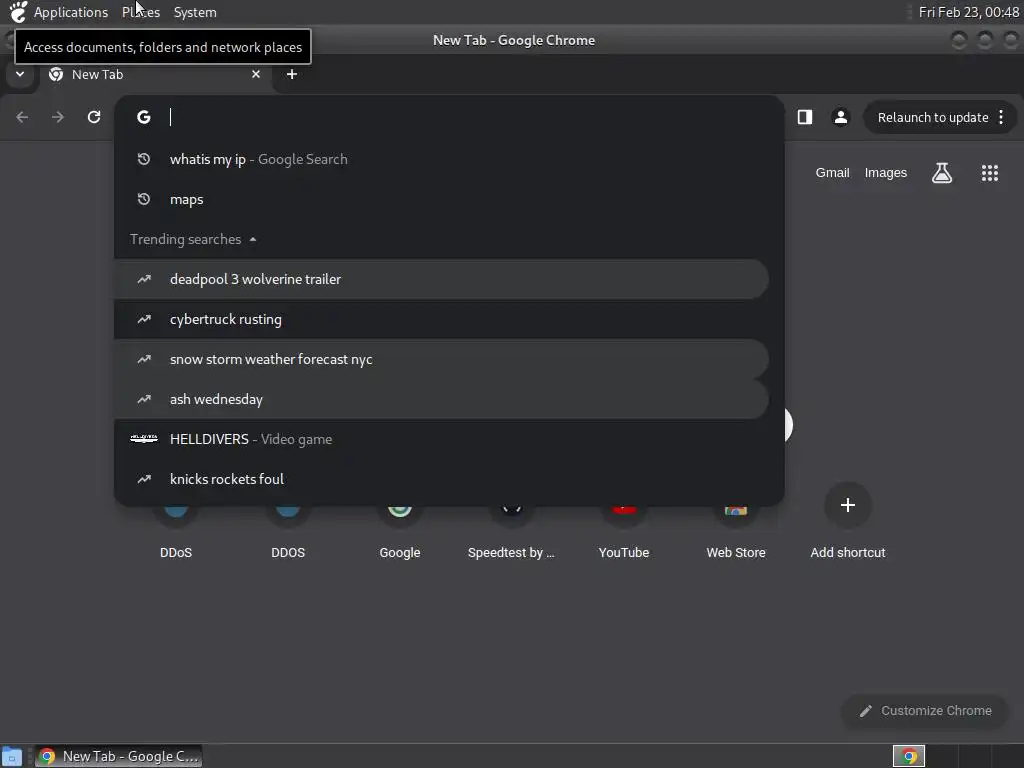
Task: Click the Add shortcut plus icon
Action: [x=848, y=505]
